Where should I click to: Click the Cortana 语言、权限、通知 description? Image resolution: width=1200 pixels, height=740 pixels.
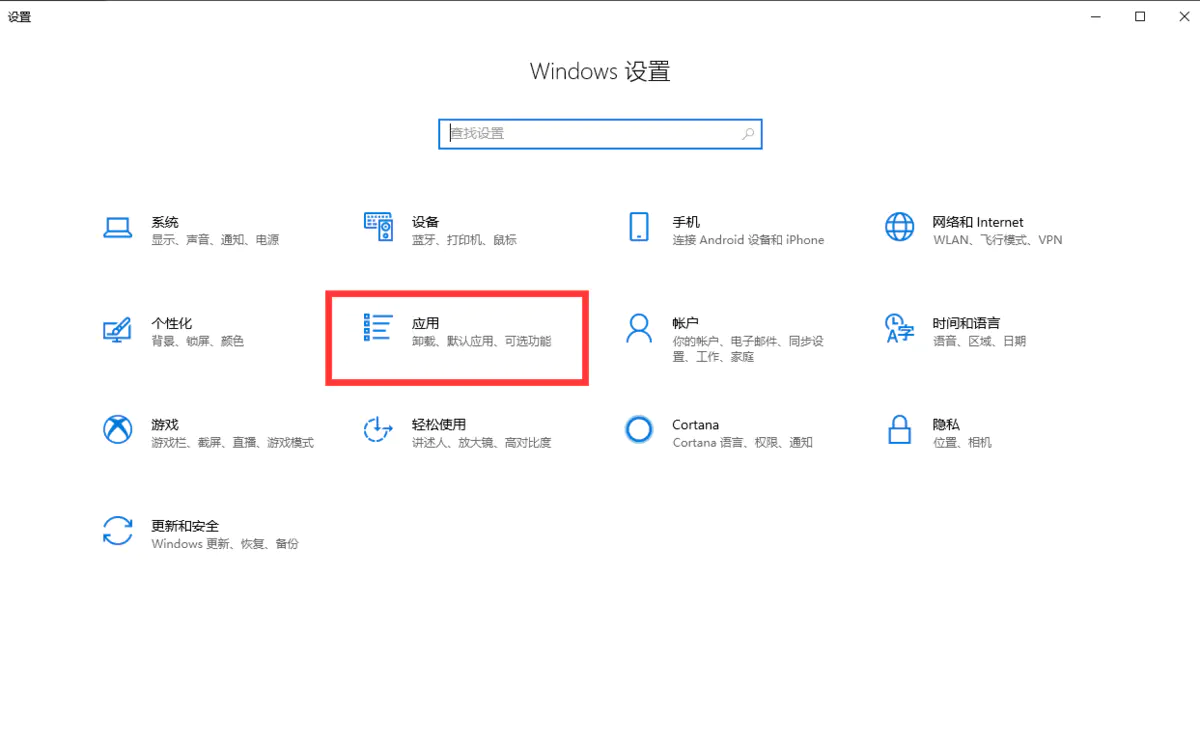click(x=742, y=442)
